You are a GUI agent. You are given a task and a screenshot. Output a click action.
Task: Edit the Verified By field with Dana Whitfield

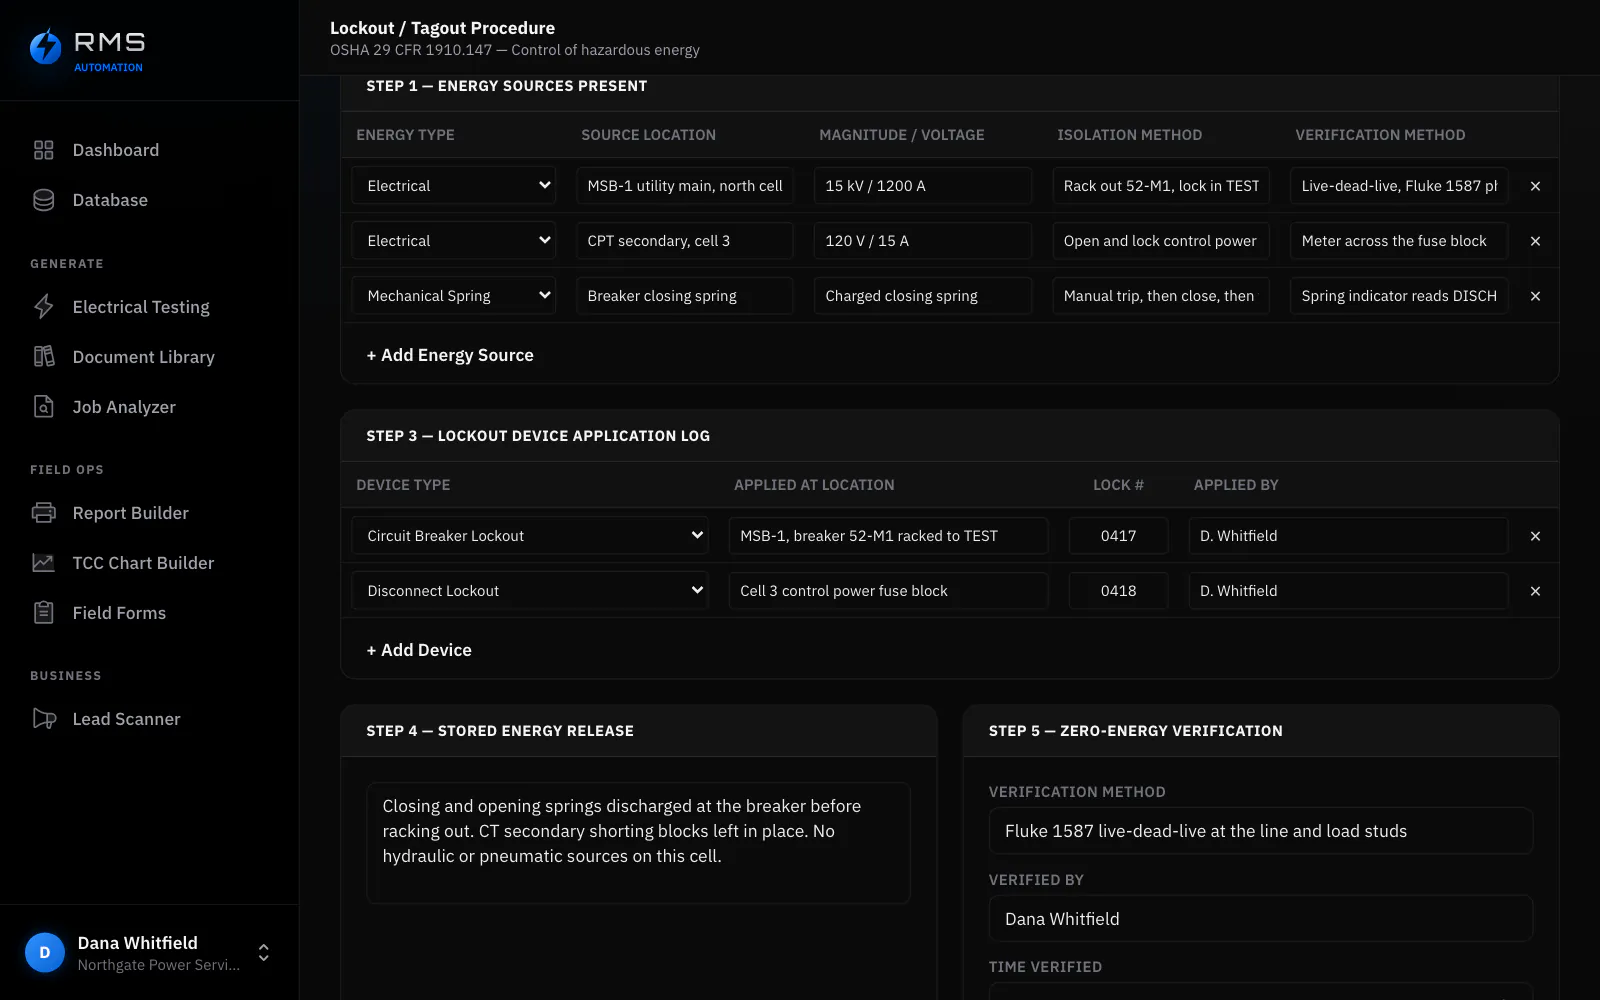[1261, 919]
